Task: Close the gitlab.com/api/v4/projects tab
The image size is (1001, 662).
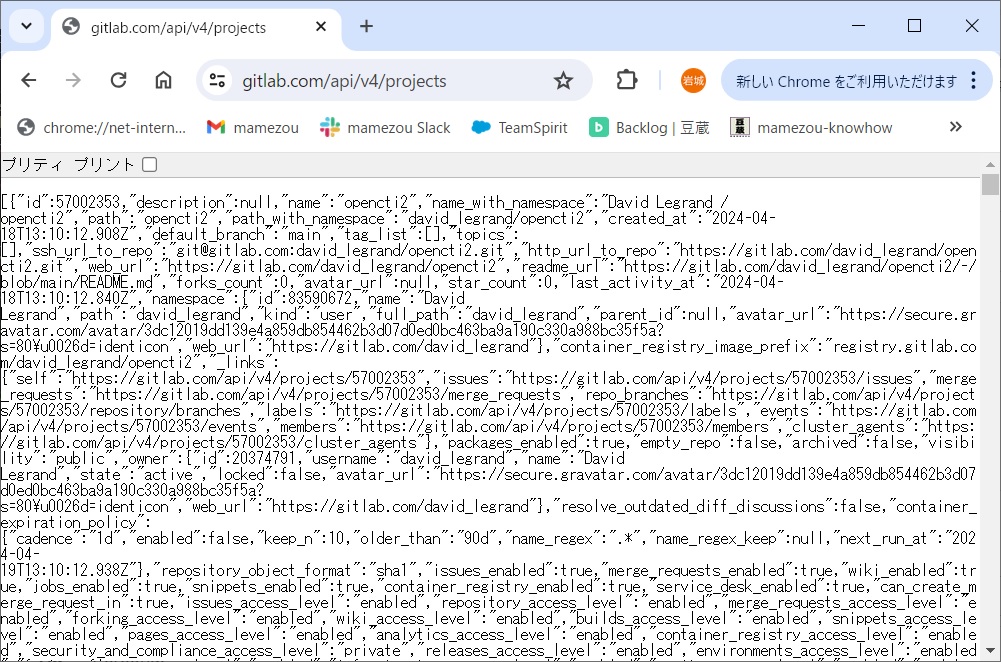Action: (321, 27)
